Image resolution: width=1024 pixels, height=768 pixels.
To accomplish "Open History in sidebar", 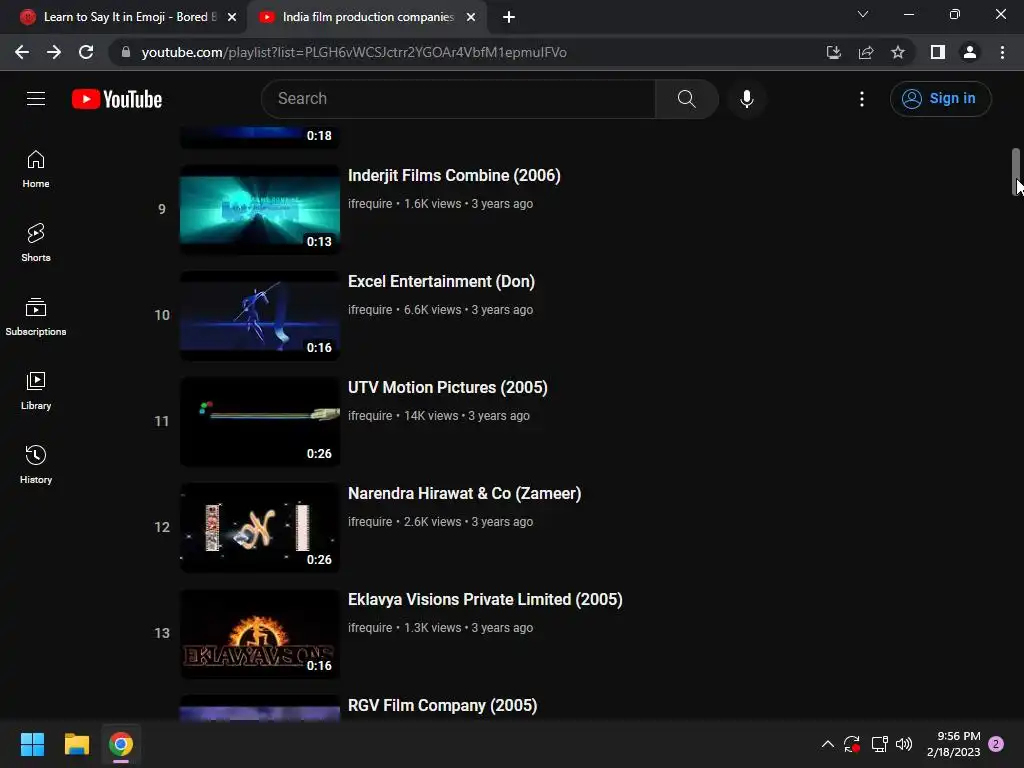I will 36,464.
